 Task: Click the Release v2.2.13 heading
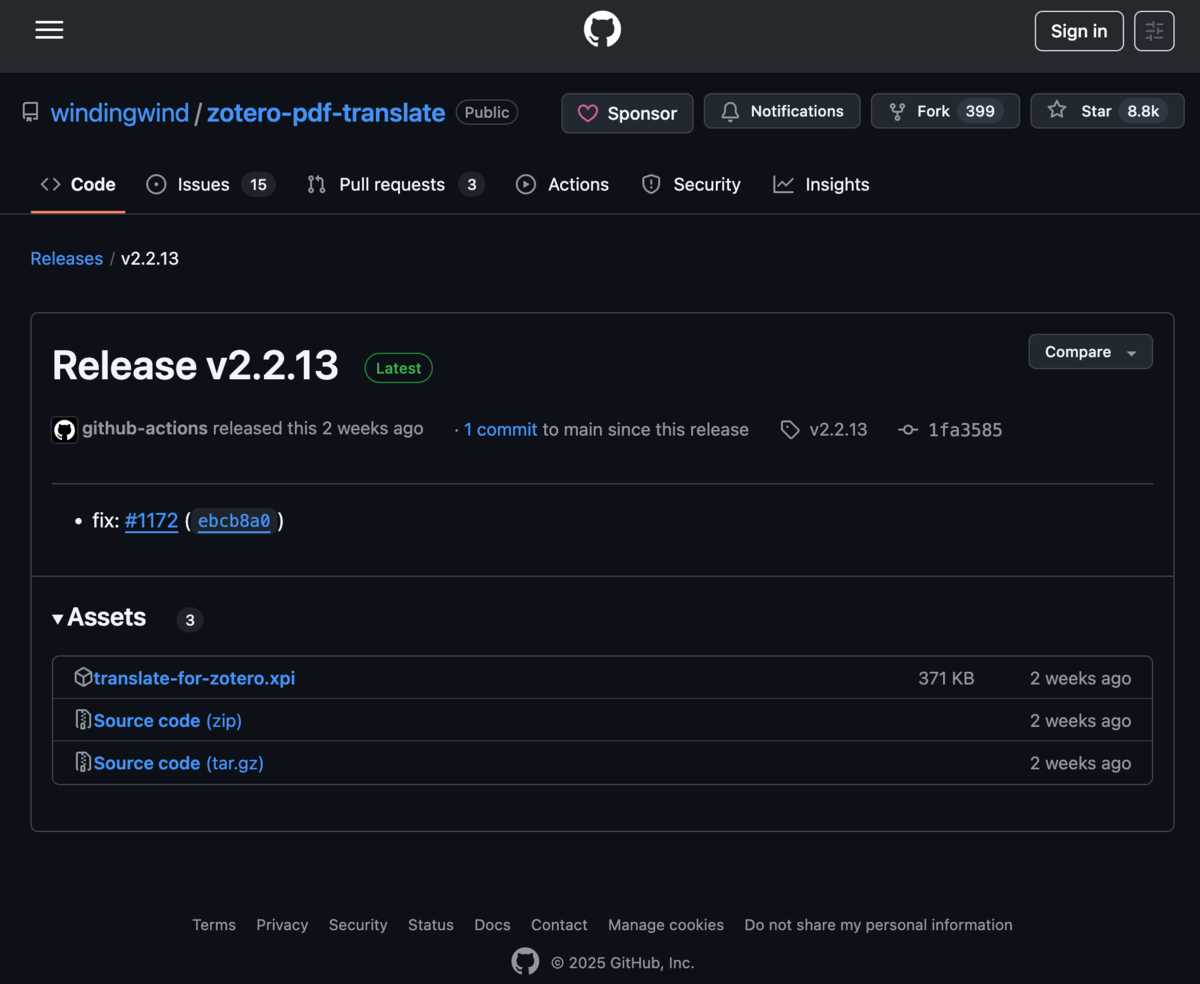195,366
